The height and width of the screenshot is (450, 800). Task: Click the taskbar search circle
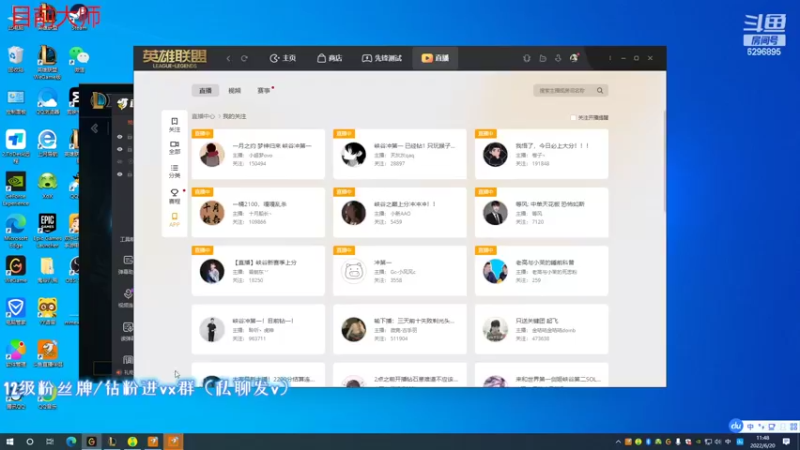point(30,441)
